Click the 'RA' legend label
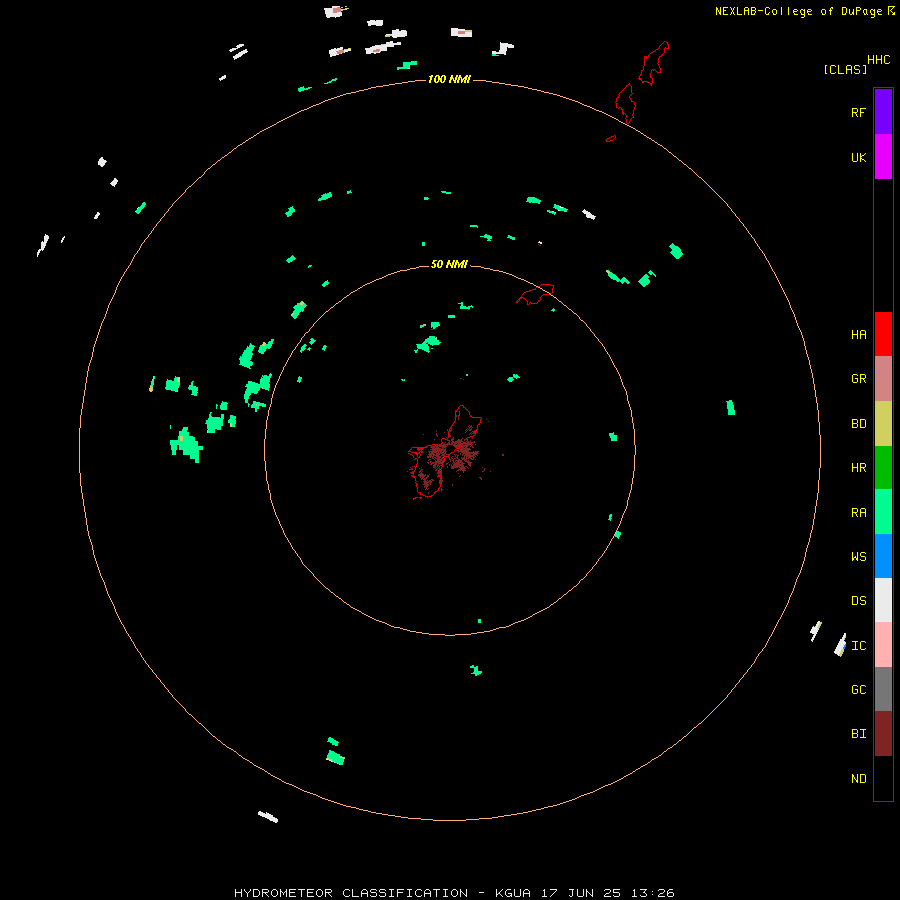Image resolution: width=900 pixels, height=900 pixels. [x=858, y=513]
